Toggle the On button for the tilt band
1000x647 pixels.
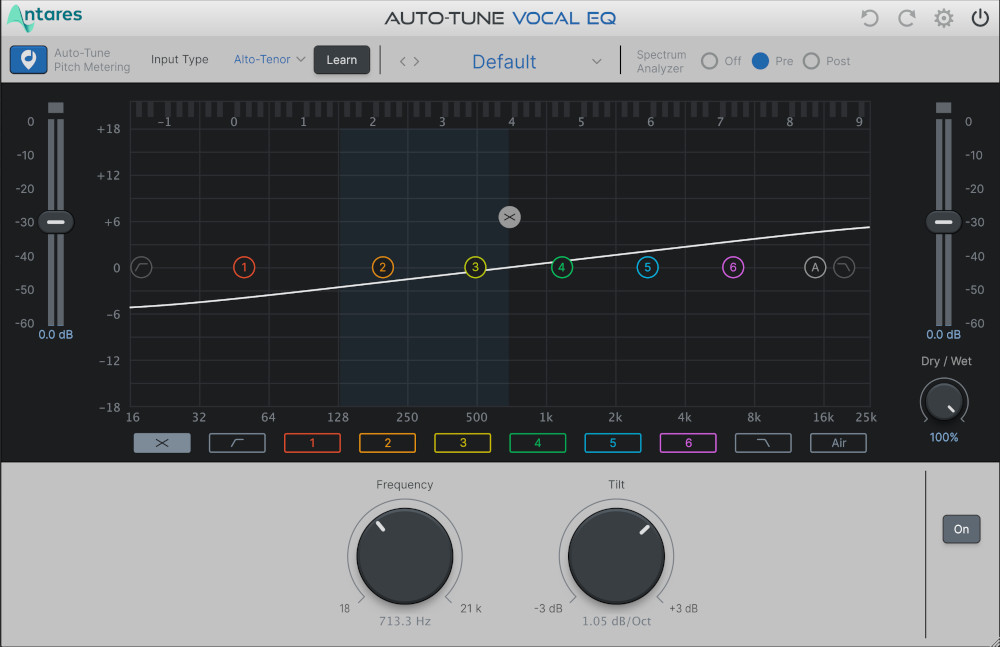click(961, 529)
